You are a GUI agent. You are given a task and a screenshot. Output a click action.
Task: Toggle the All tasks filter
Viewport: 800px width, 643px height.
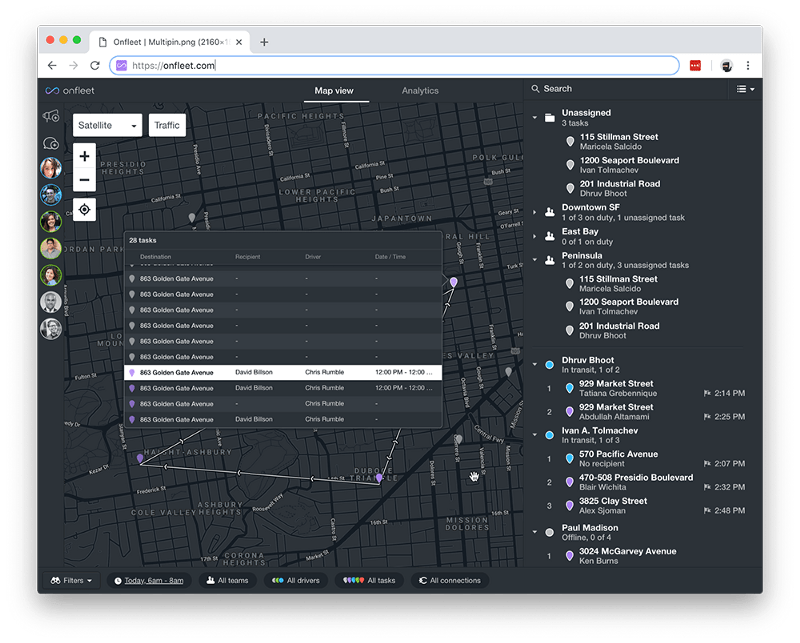pyautogui.click(x=369, y=580)
